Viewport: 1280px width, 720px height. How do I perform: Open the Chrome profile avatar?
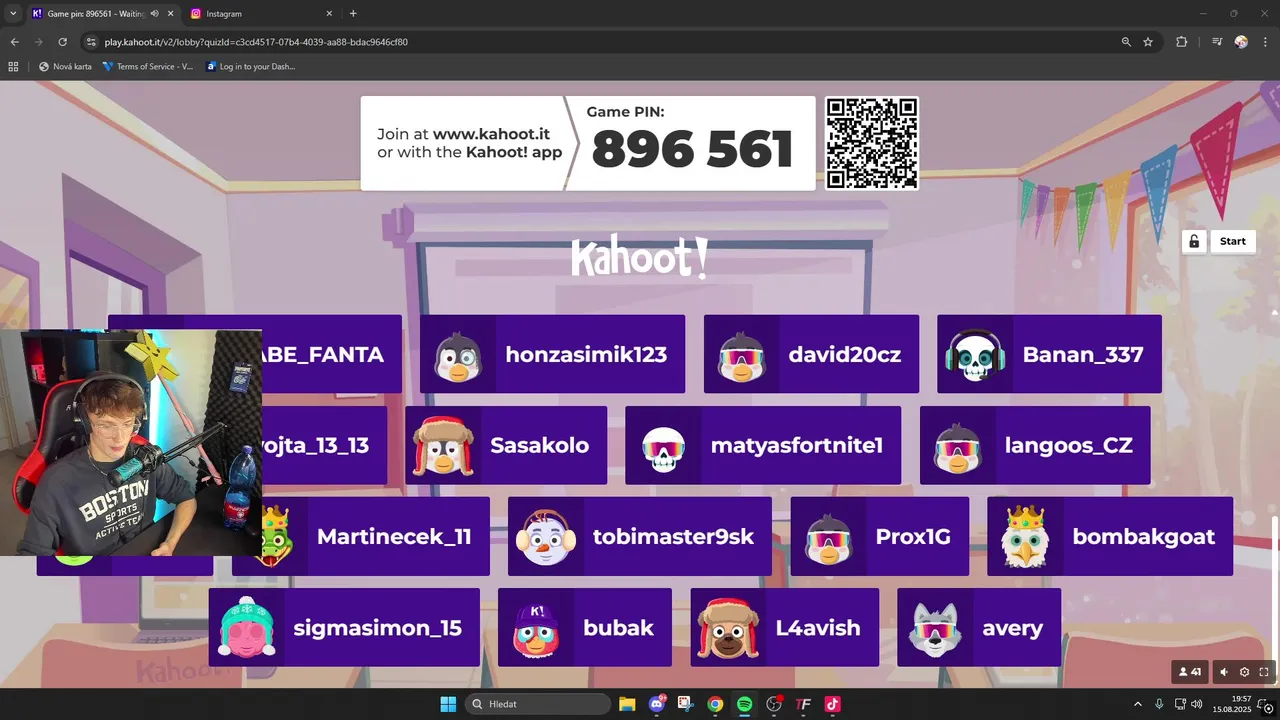pos(1241,42)
